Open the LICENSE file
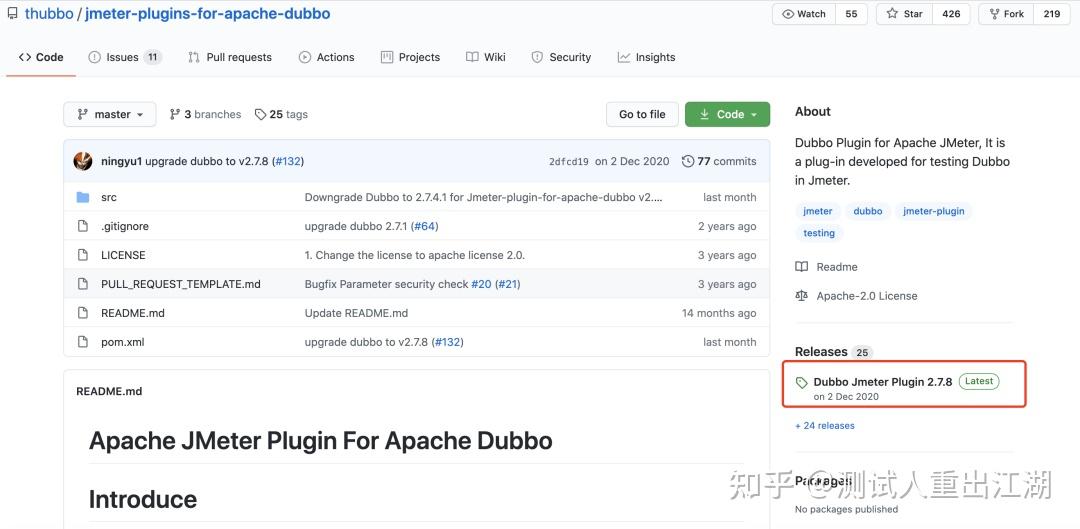1080x529 pixels. pyautogui.click(x=123, y=255)
